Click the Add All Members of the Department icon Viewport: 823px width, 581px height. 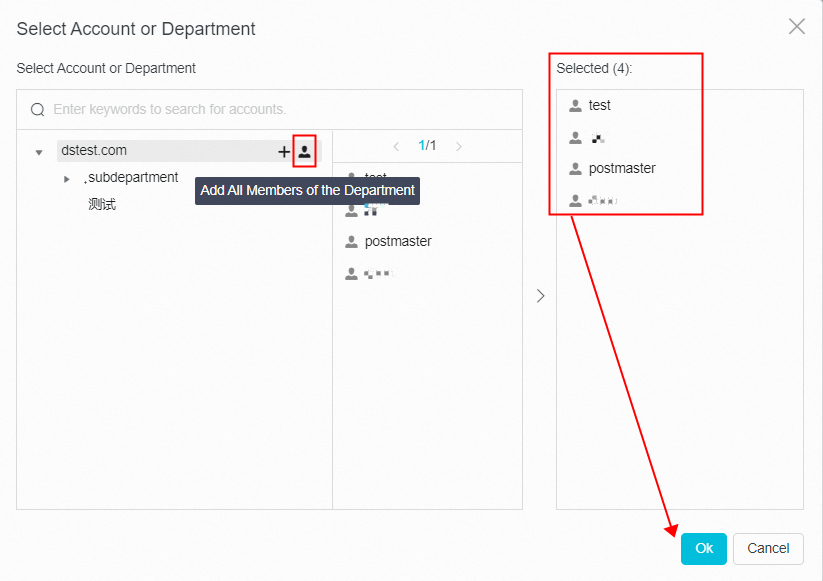click(304, 151)
